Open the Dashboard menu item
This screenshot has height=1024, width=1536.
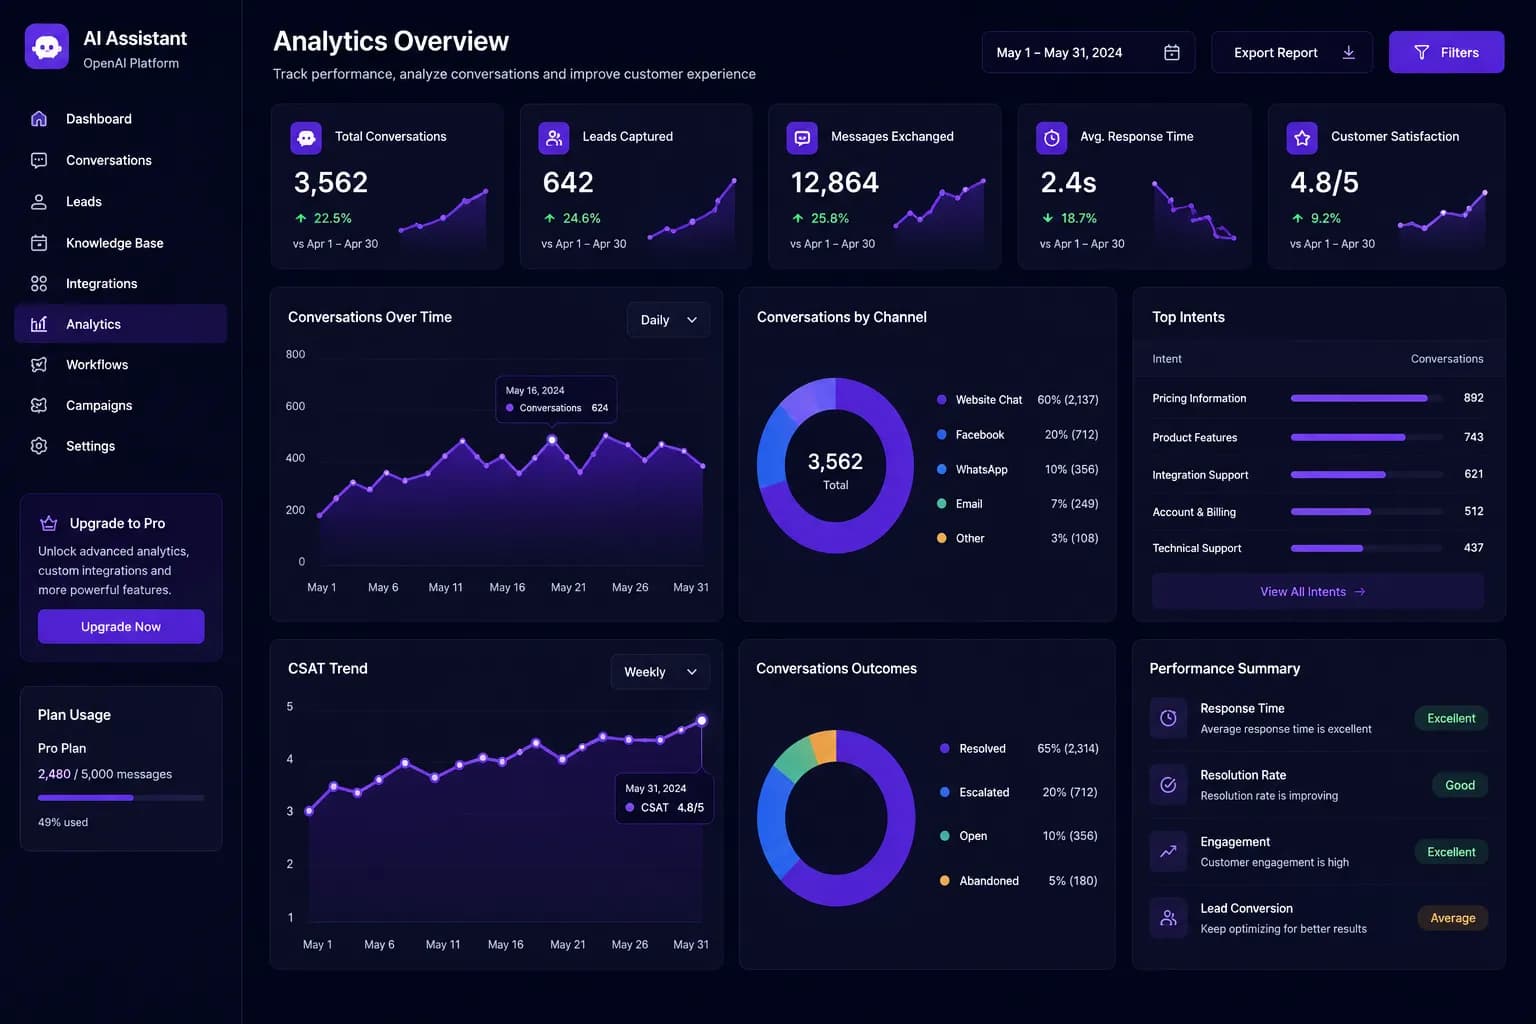(120, 119)
